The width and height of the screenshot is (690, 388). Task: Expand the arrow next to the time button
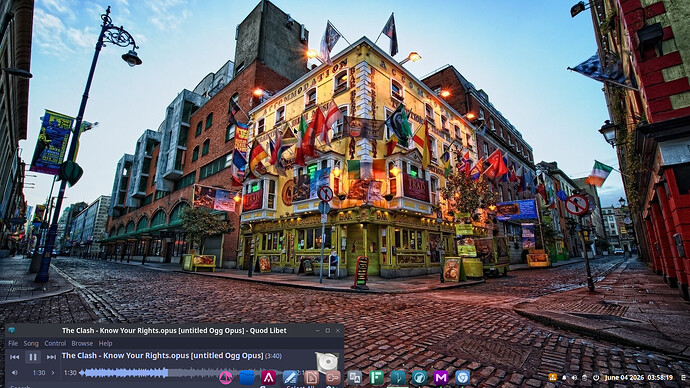pyautogui.click(x=53, y=373)
